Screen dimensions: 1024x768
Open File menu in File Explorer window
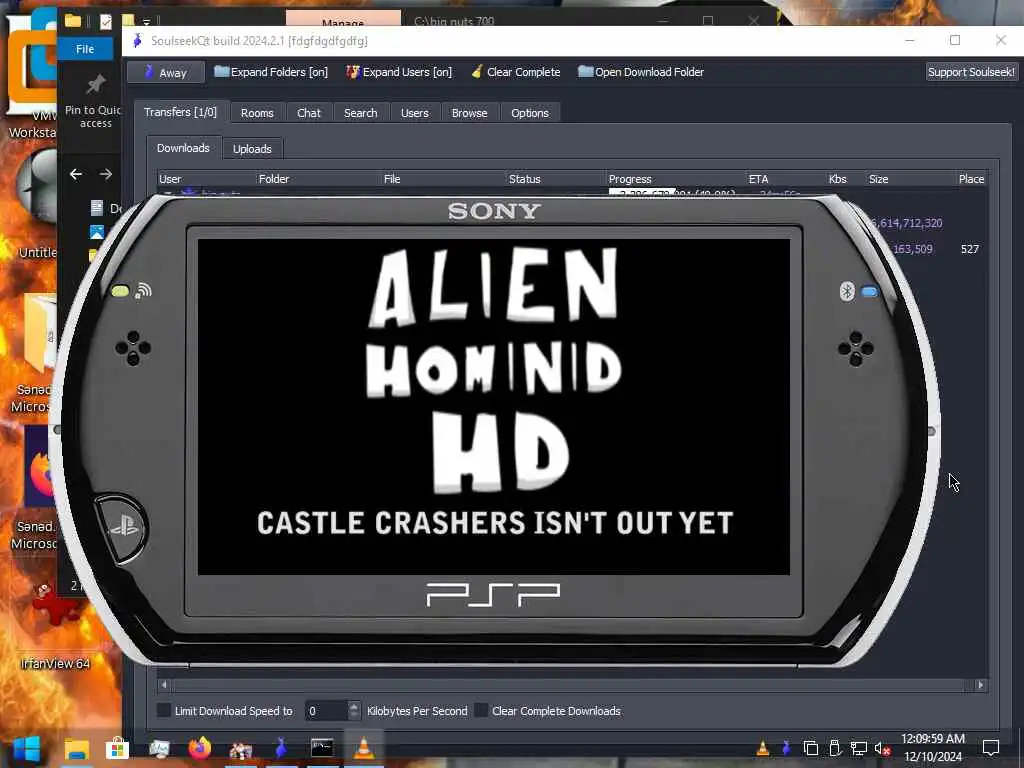coord(85,49)
